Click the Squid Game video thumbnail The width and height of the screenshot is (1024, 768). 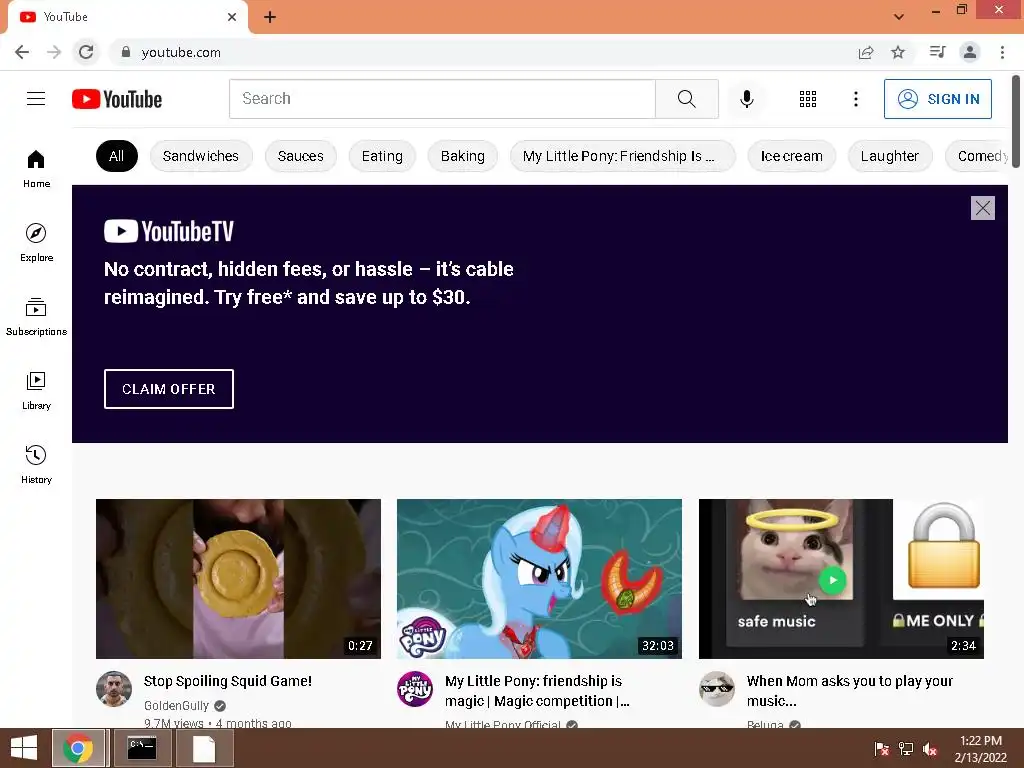pos(238,579)
